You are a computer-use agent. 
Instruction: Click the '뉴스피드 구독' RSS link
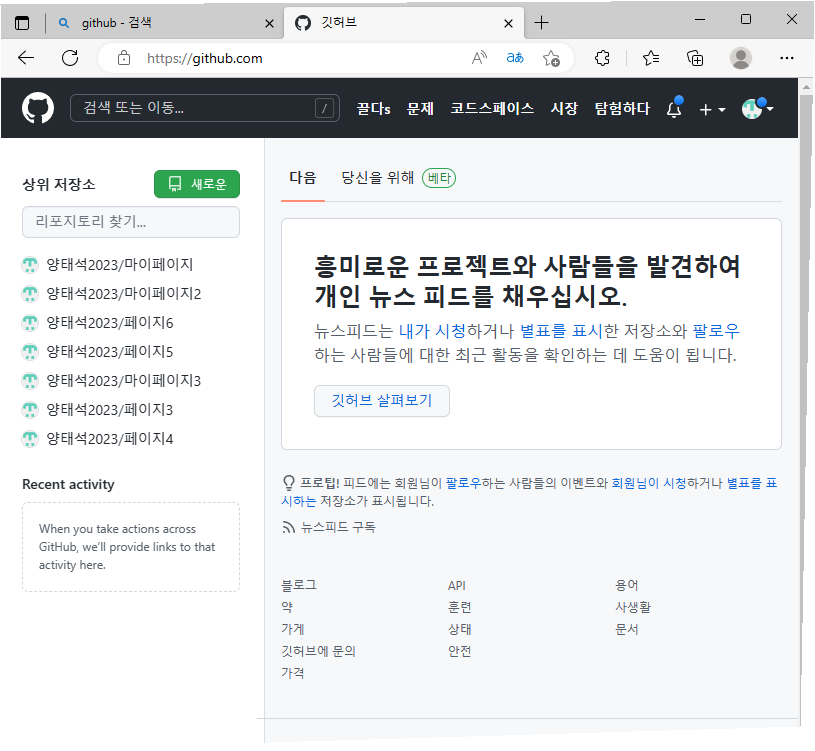[x=328, y=528]
